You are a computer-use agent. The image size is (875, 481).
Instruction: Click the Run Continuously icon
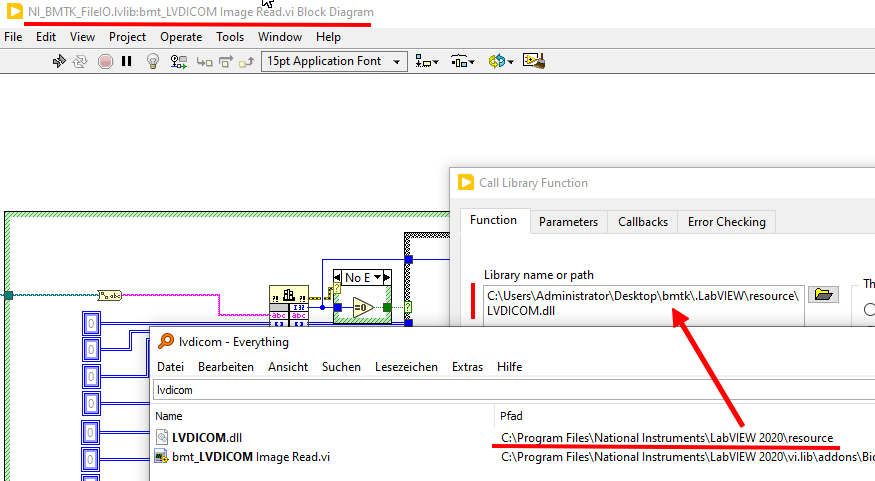(x=80, y=61)
